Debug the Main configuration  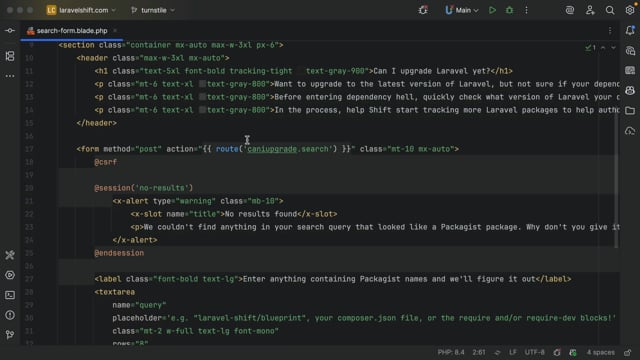509,10
